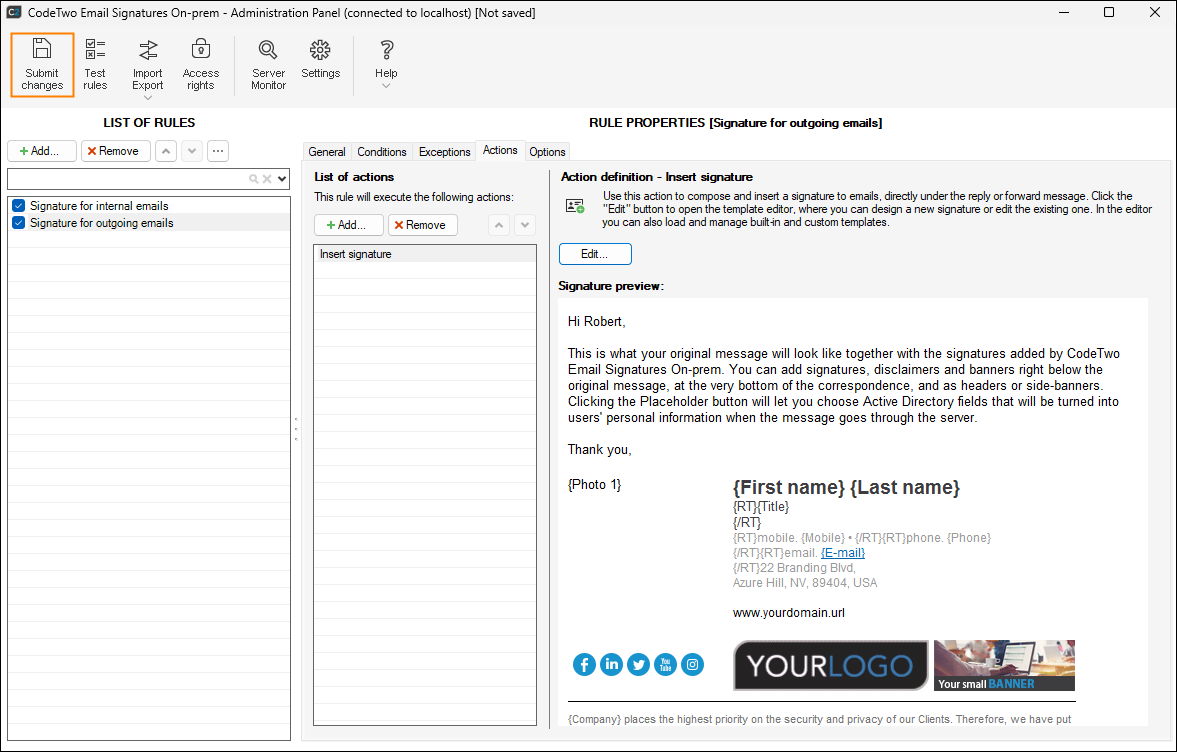Image resolution: width=1177 pixels, height=752 pixels.
Task: Click the Edit... button for the signature
Action: (595, 254)
